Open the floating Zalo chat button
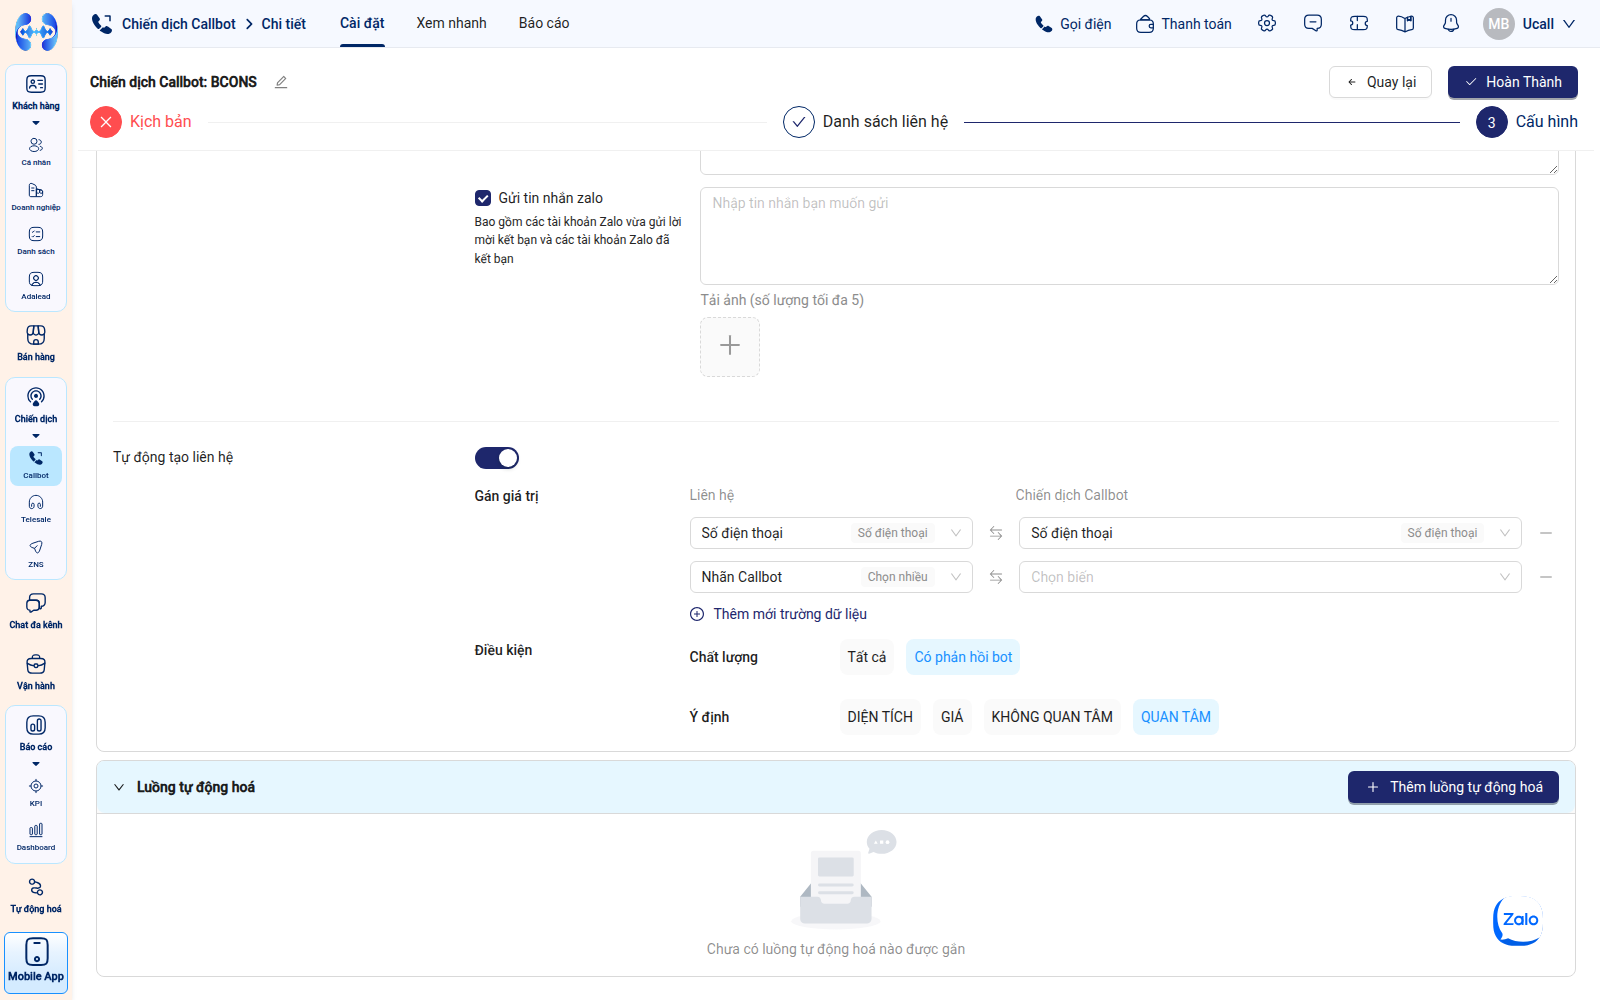 tap(1518, 920)
